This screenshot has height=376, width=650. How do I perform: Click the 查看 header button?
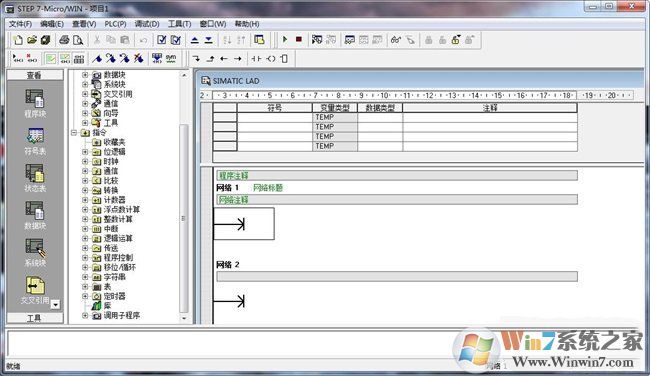pos(35,75)
